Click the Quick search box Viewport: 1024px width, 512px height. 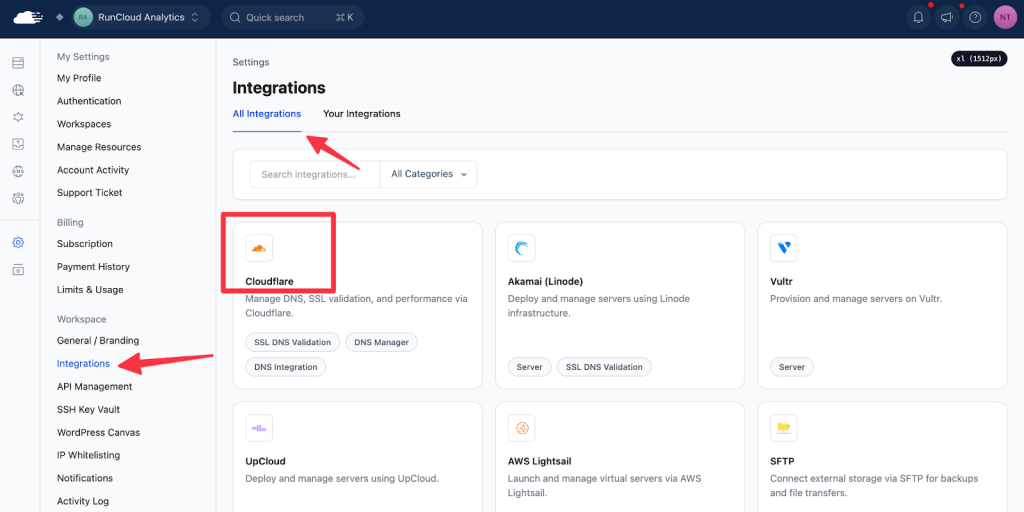click(x=293, y=18)
